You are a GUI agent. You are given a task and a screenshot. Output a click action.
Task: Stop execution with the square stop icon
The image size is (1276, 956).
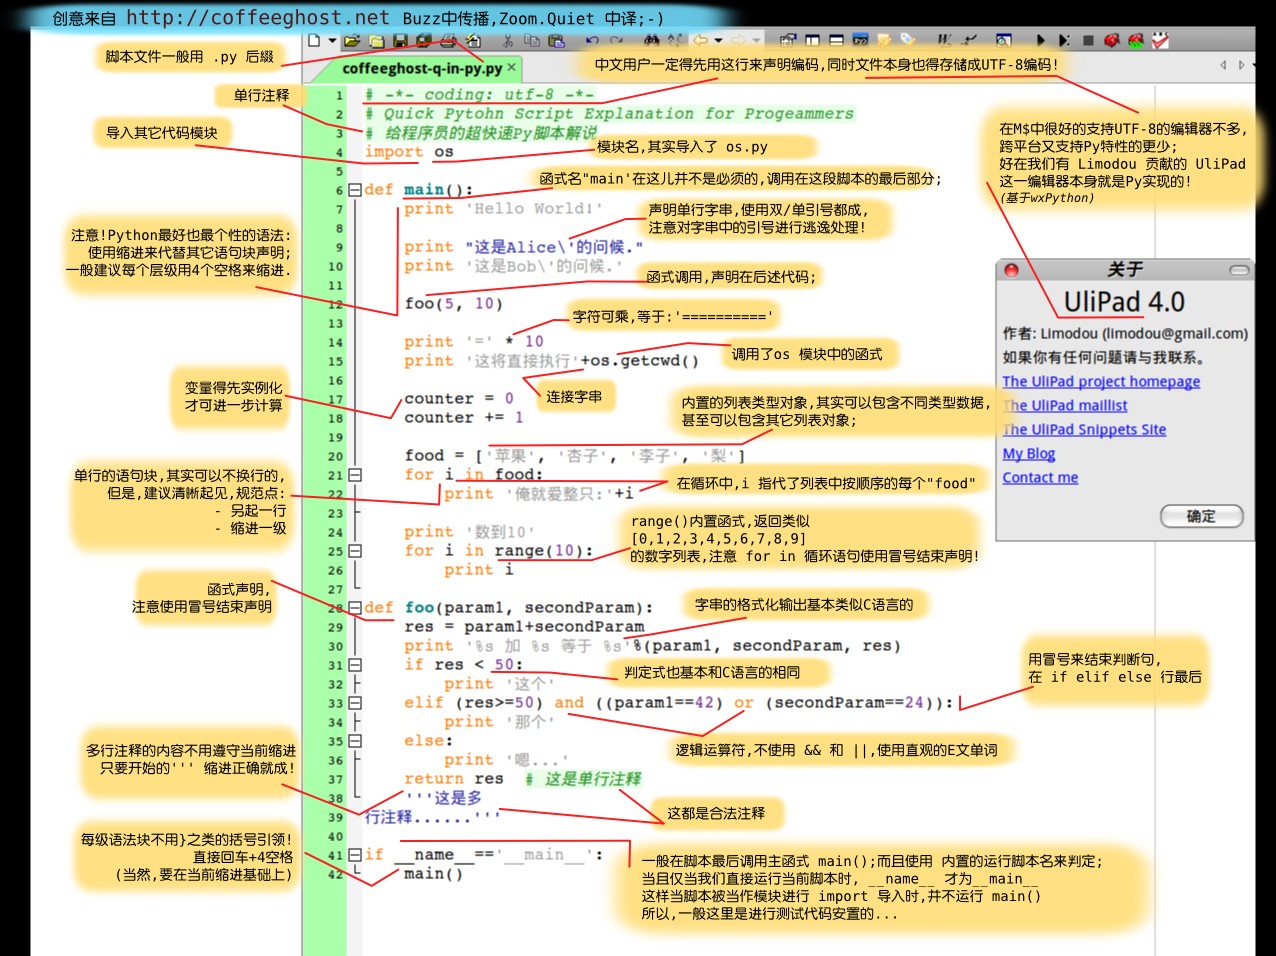coord(1088,41)
